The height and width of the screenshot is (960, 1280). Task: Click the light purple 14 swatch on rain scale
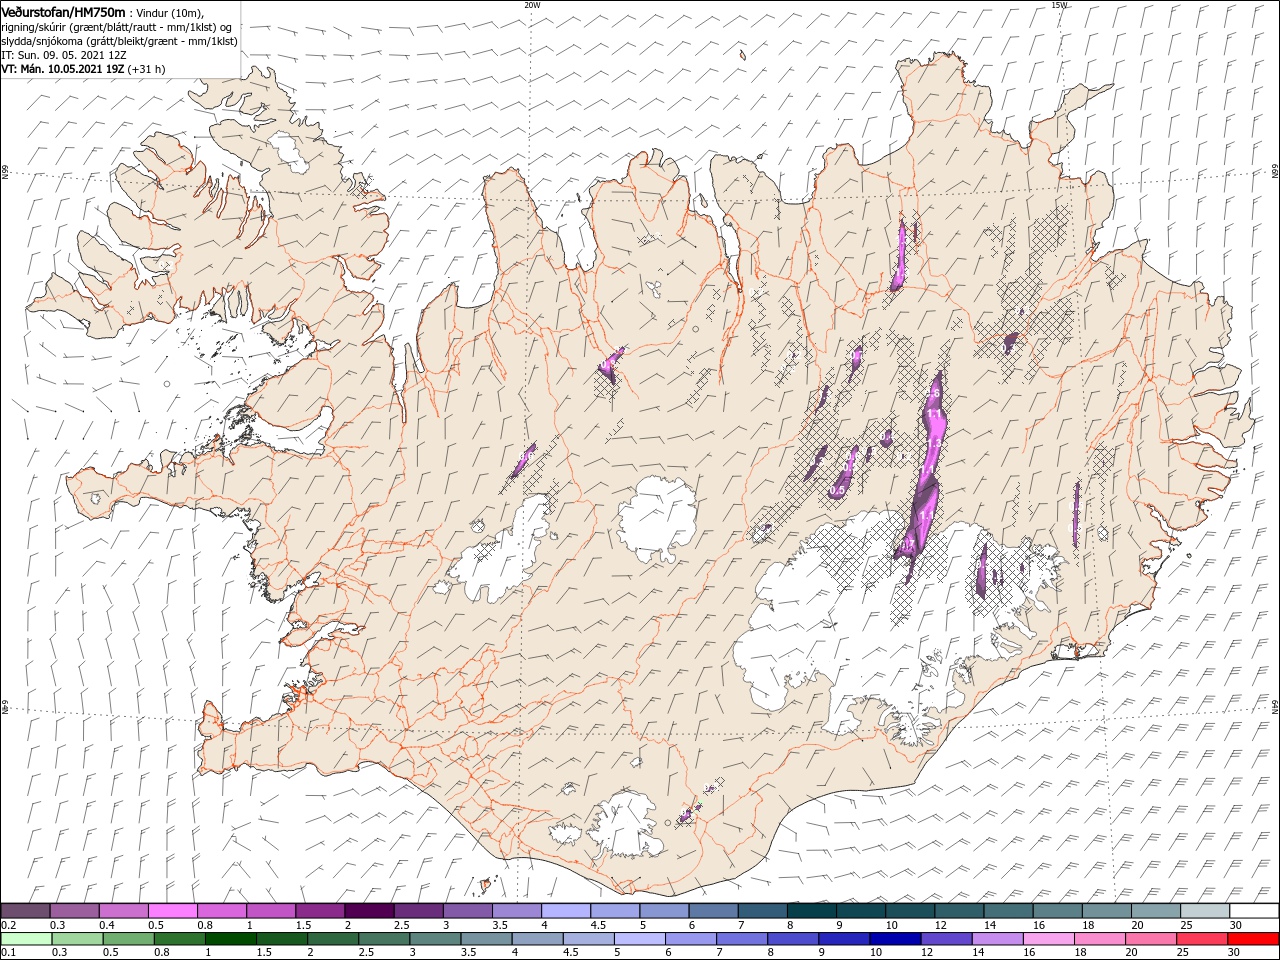pyautogui.click(x=998, y=939)
